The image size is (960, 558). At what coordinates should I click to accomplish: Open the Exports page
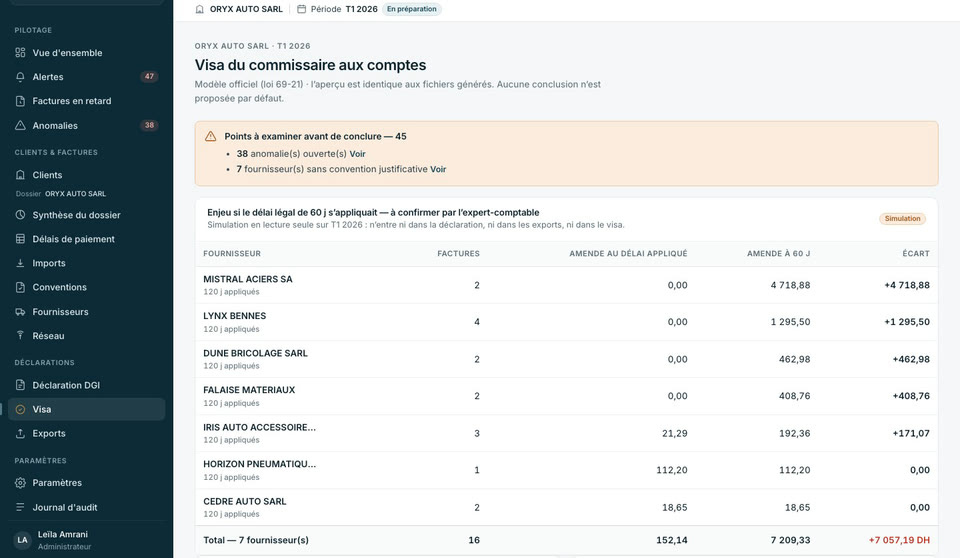pyautogui.click(x=86, y=433)
